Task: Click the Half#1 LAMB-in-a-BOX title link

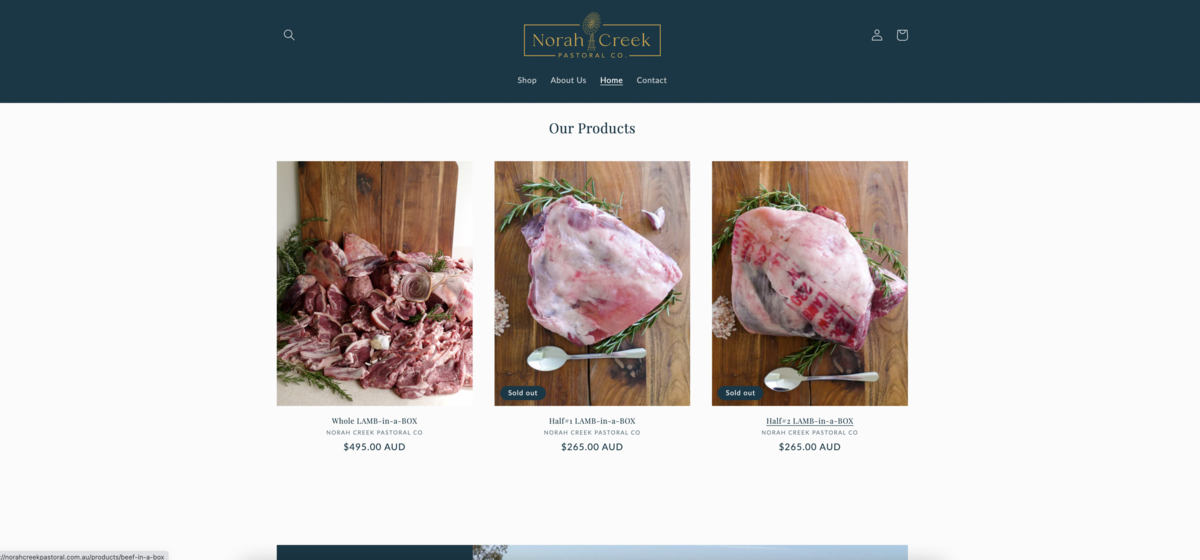Action: coord(592,421)
